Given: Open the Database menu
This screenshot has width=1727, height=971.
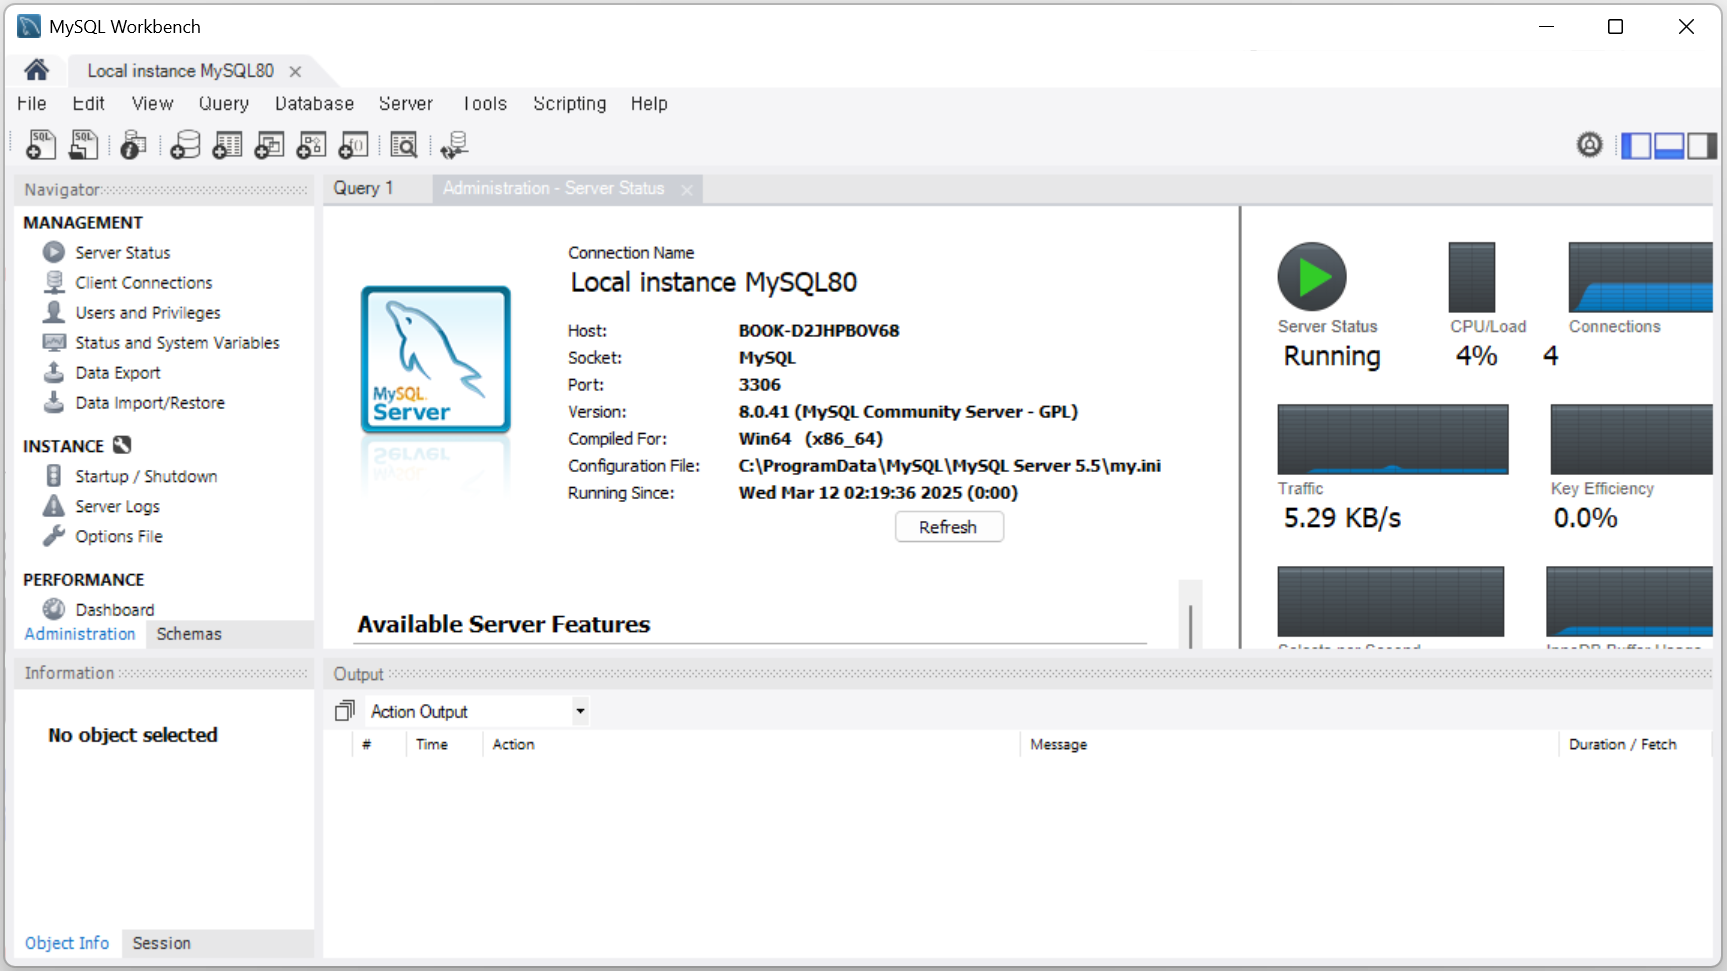Looking at the screenshot, I should [314, 103].
